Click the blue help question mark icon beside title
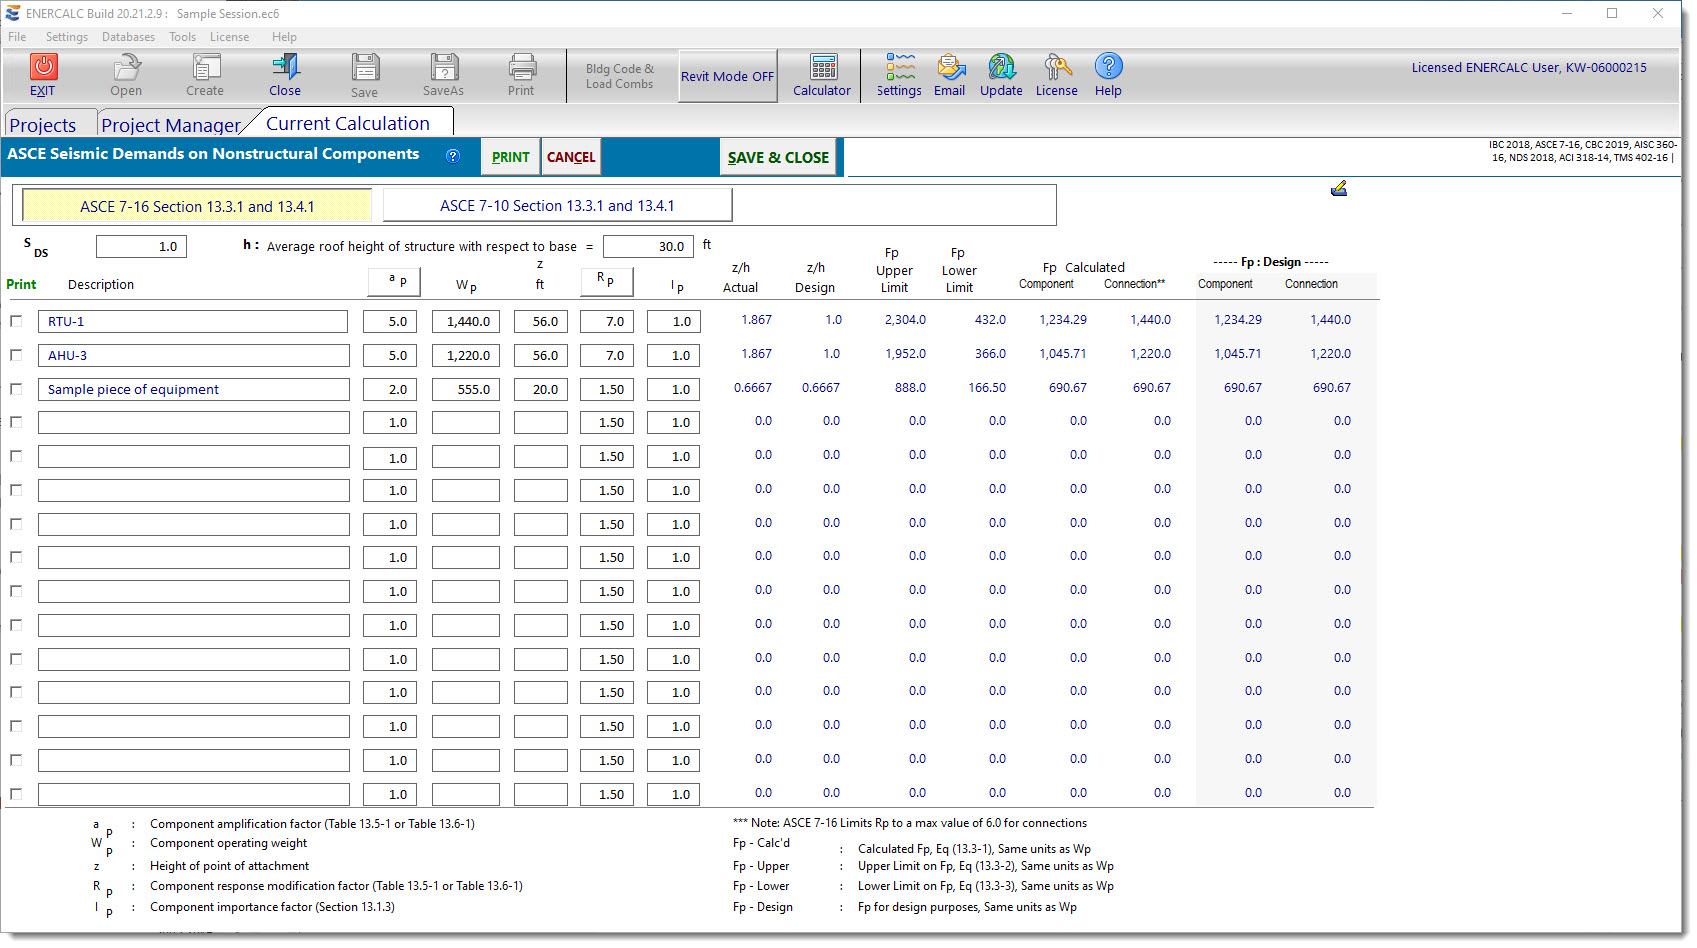 click(453, 156)
